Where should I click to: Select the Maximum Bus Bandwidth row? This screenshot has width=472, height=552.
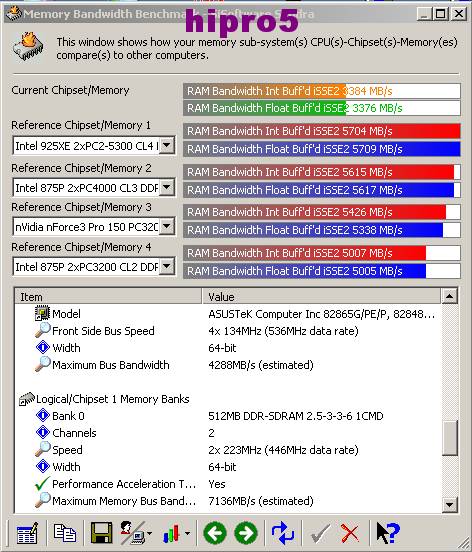pyautogui.click(x=228, y=365)
